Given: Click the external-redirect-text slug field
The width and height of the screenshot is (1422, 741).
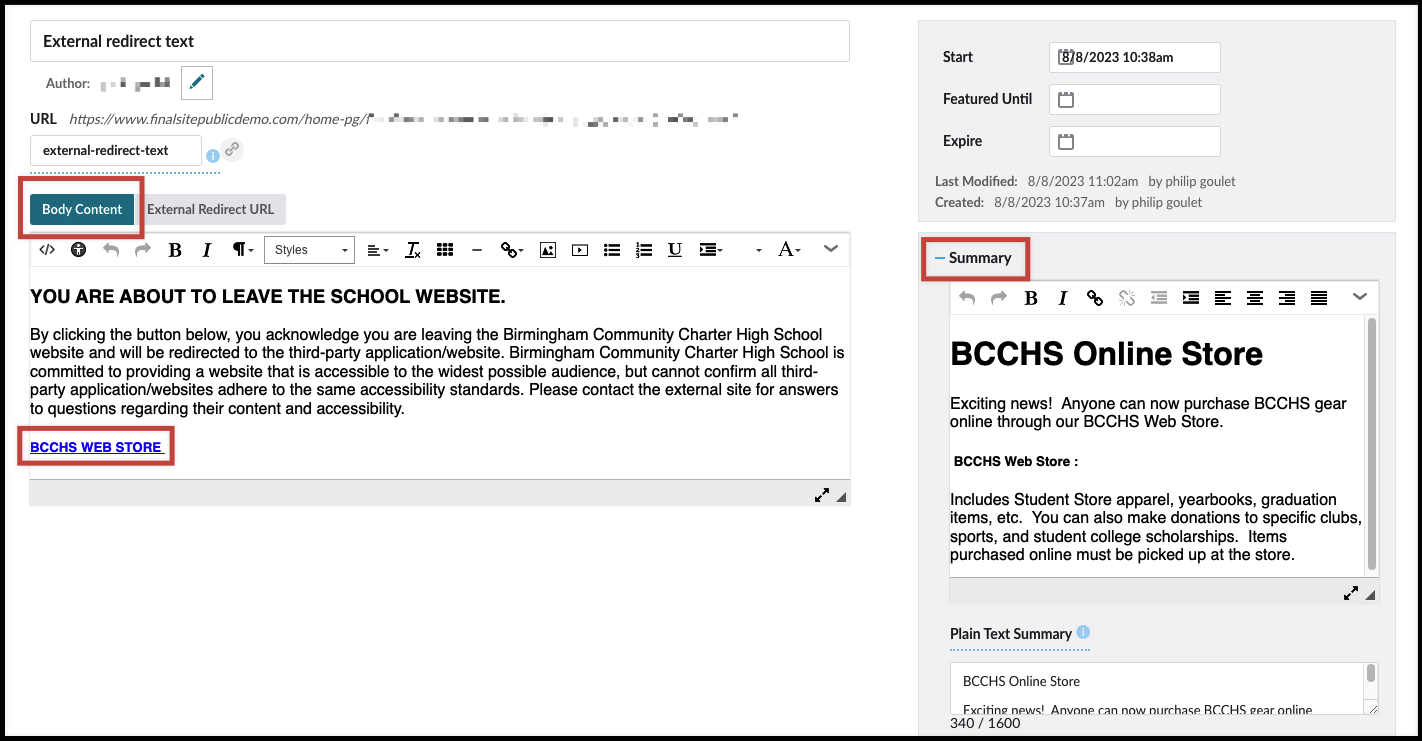Looking at the screenshot, I should point(116,151).
